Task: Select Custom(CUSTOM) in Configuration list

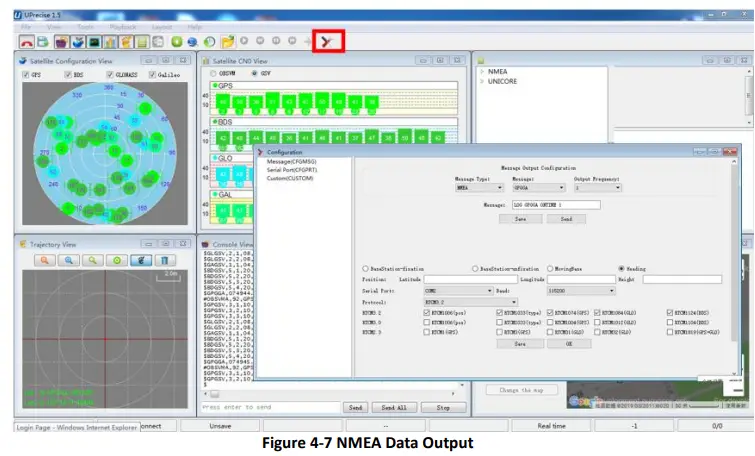Action: (290, 178)
